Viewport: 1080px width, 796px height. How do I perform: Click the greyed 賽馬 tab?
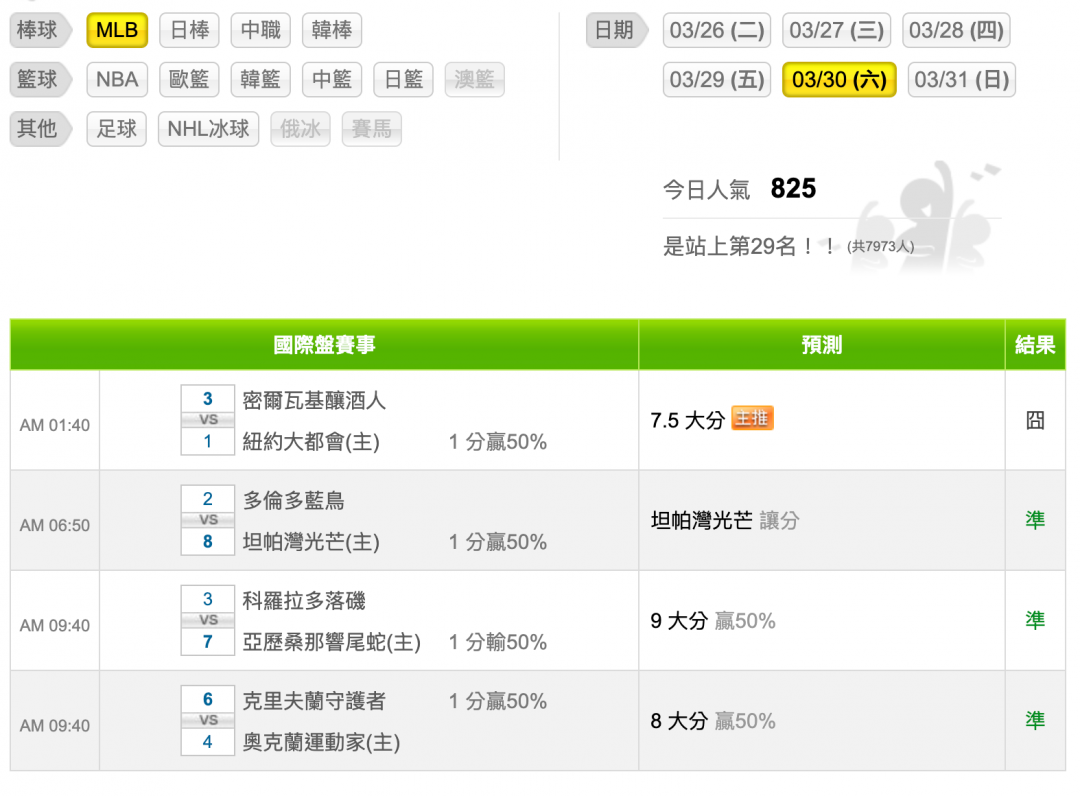(x=372, y=129)
